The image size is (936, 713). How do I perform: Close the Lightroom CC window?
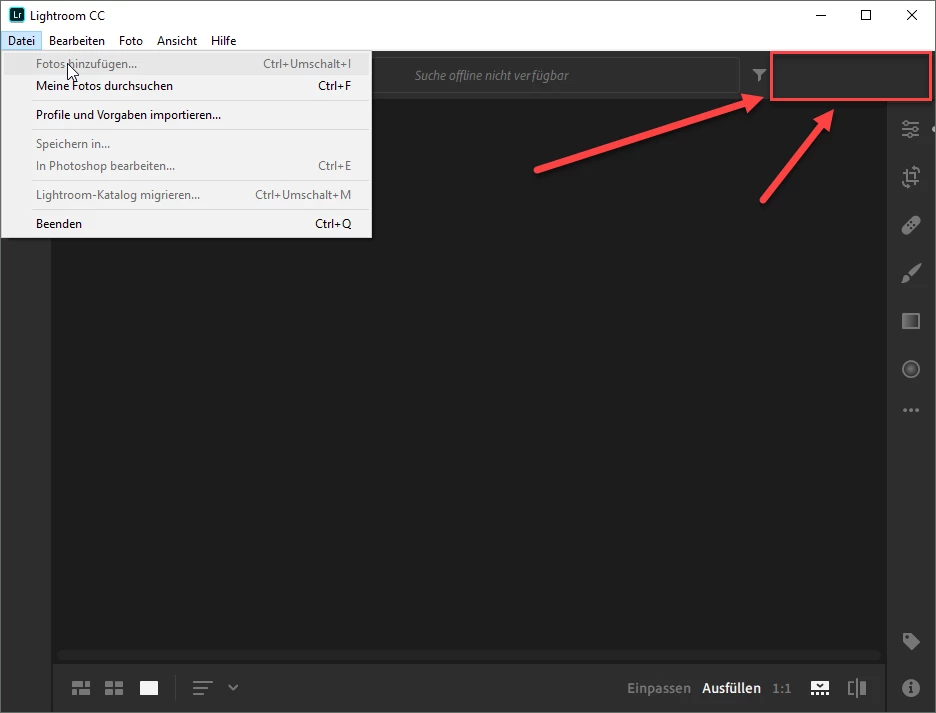tap(912, 15)
